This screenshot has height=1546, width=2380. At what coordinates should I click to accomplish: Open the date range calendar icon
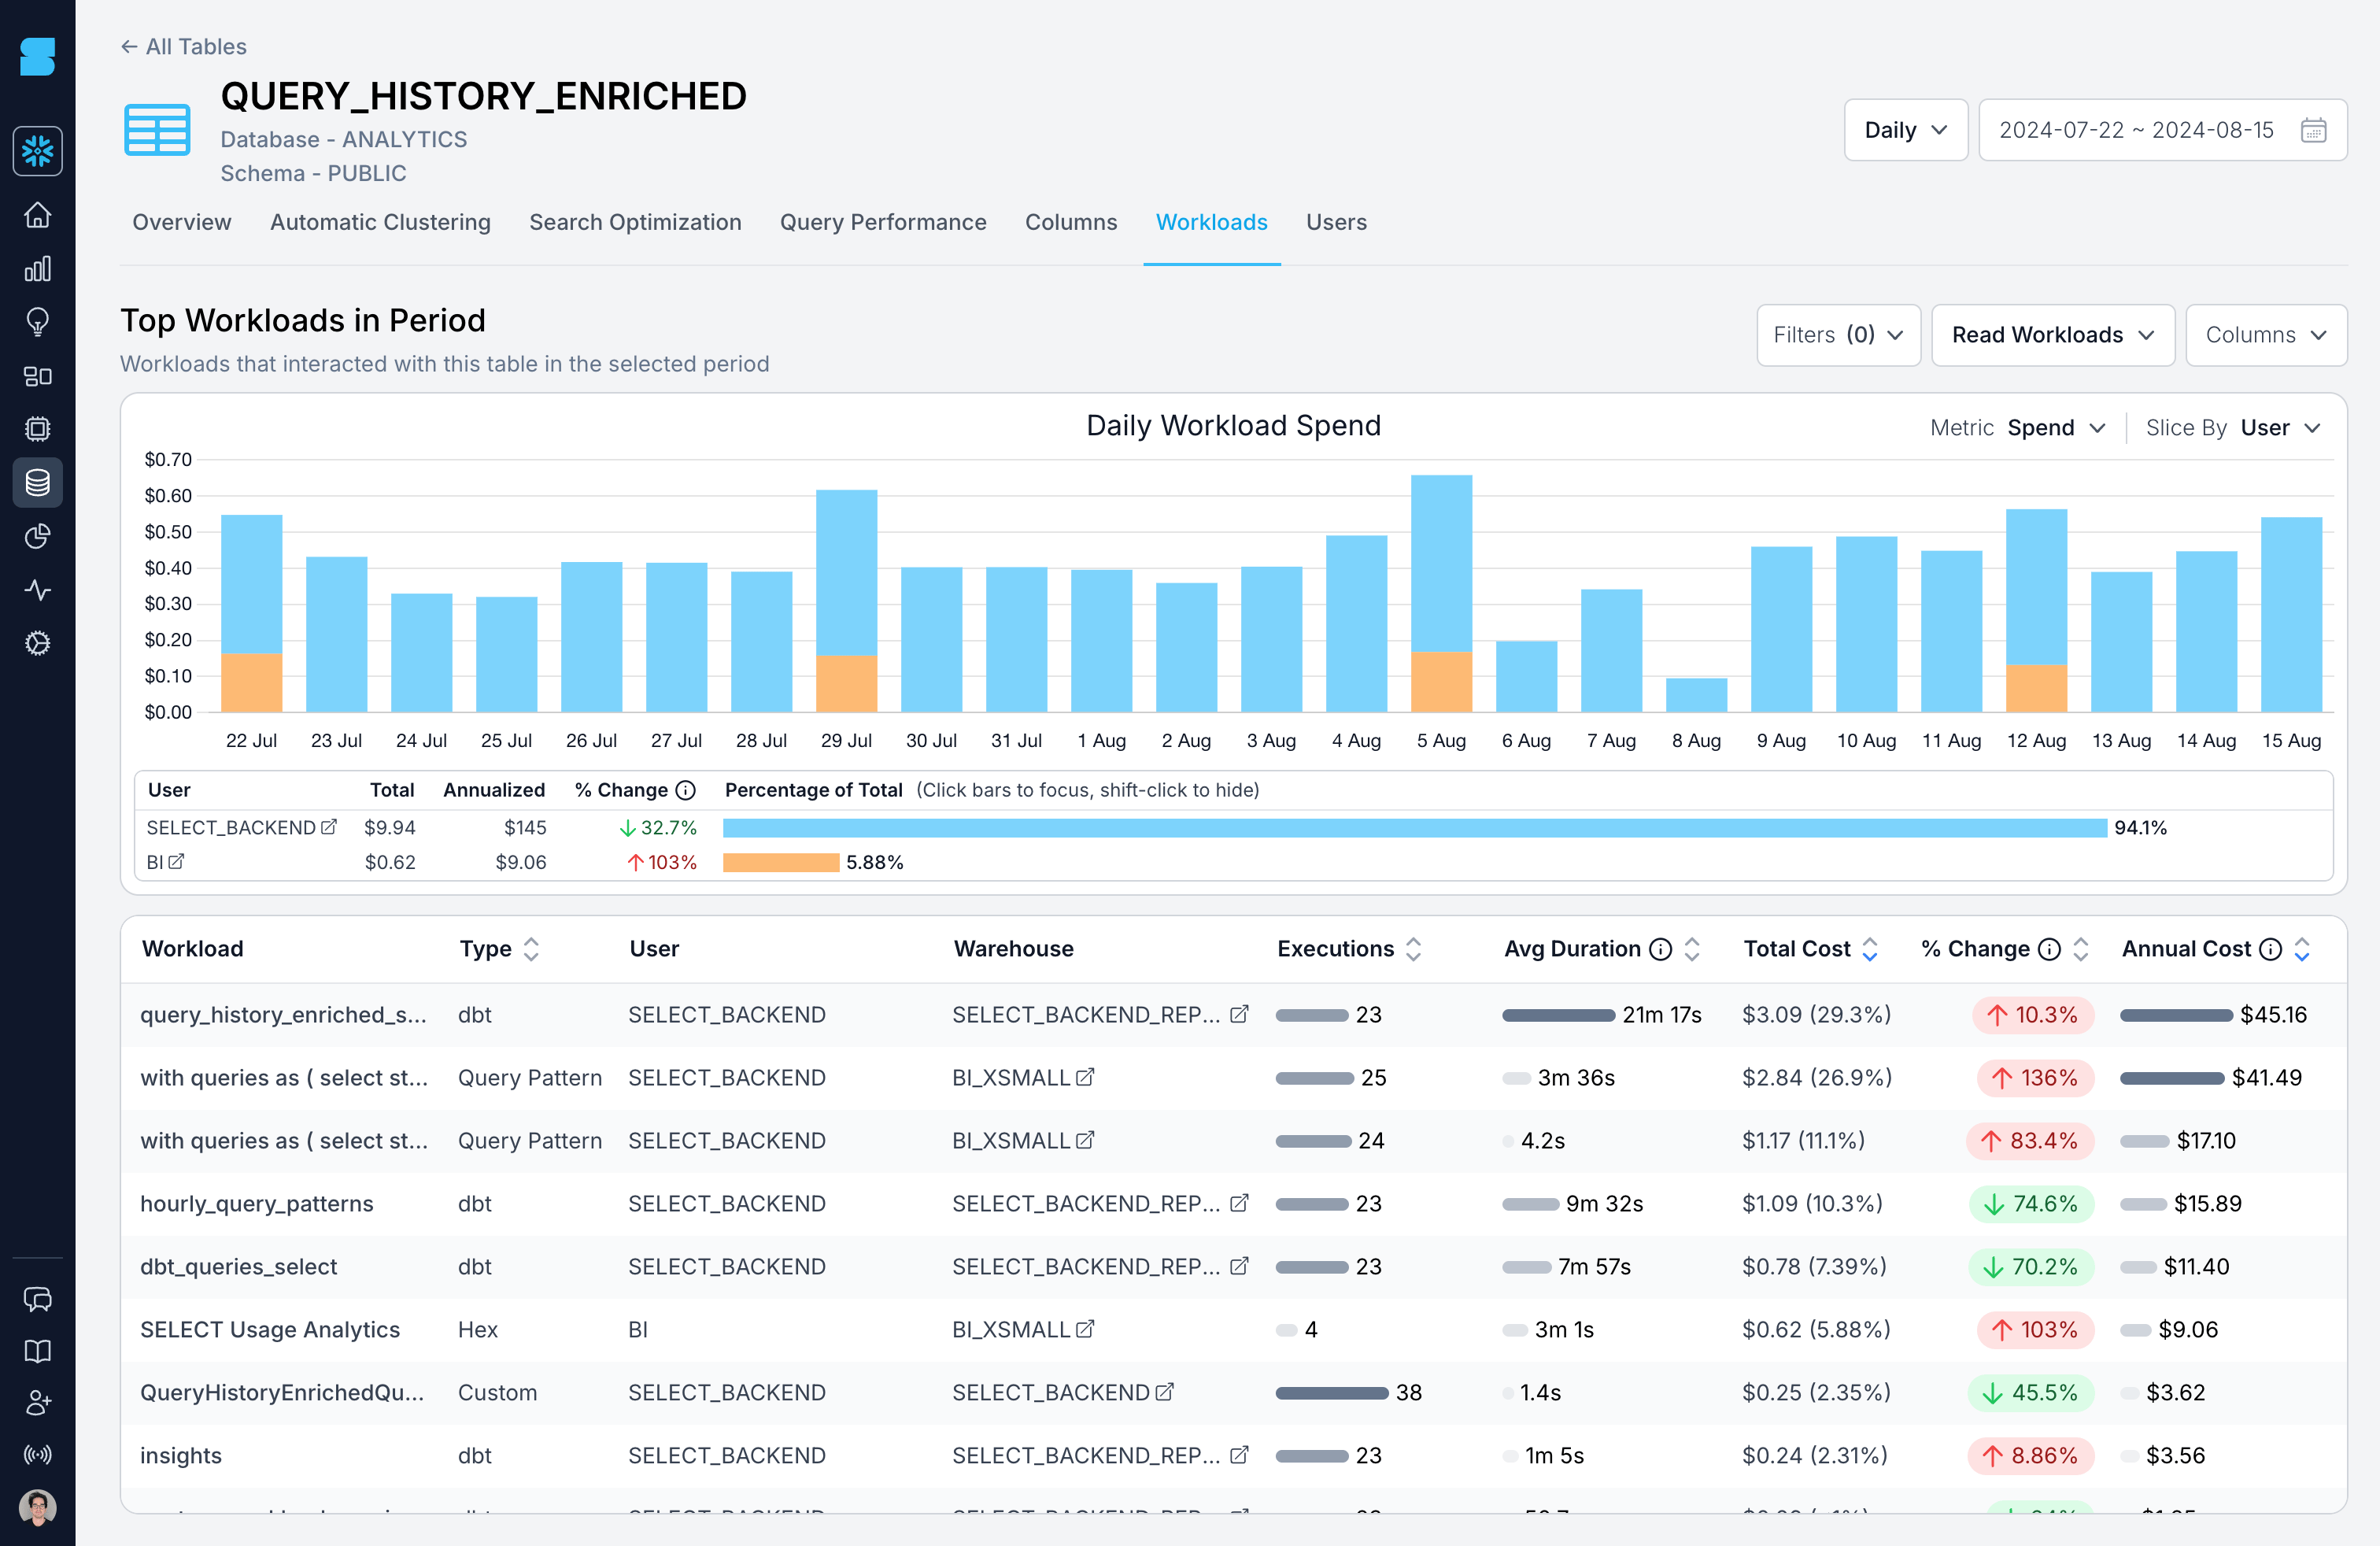(2313, 130)
